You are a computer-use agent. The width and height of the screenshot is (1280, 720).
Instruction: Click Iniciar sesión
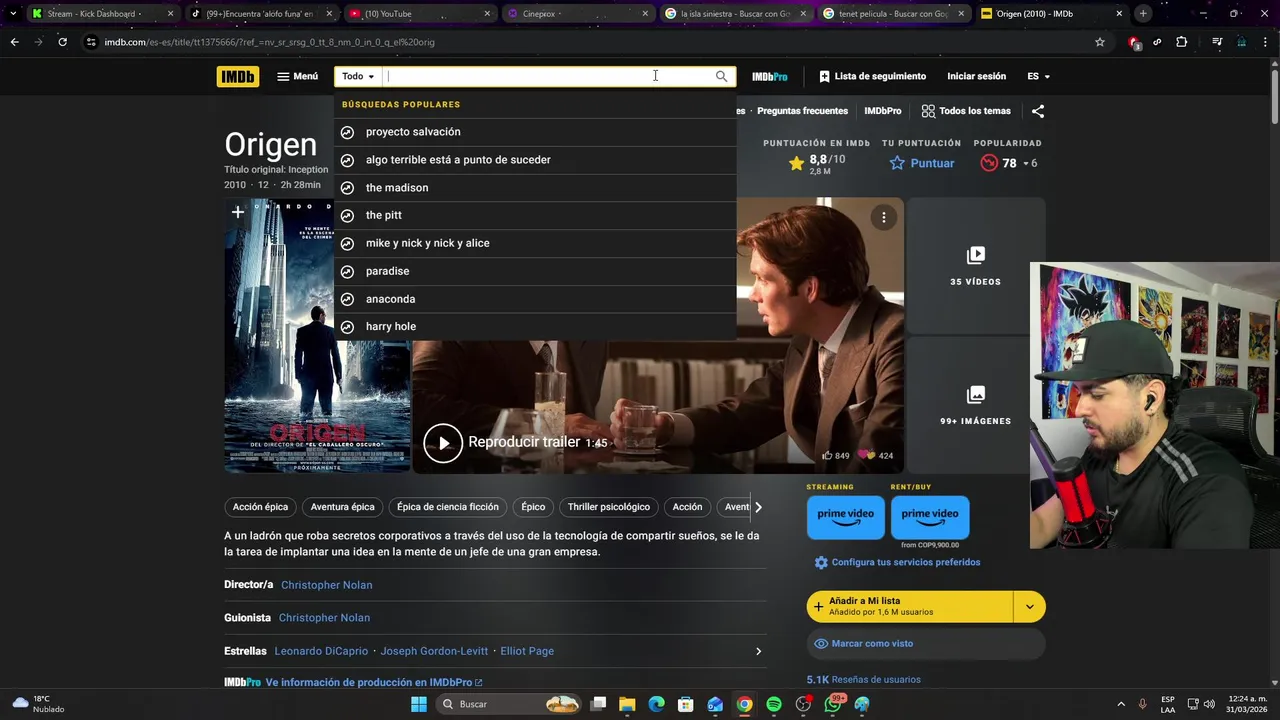click(977, 76)
